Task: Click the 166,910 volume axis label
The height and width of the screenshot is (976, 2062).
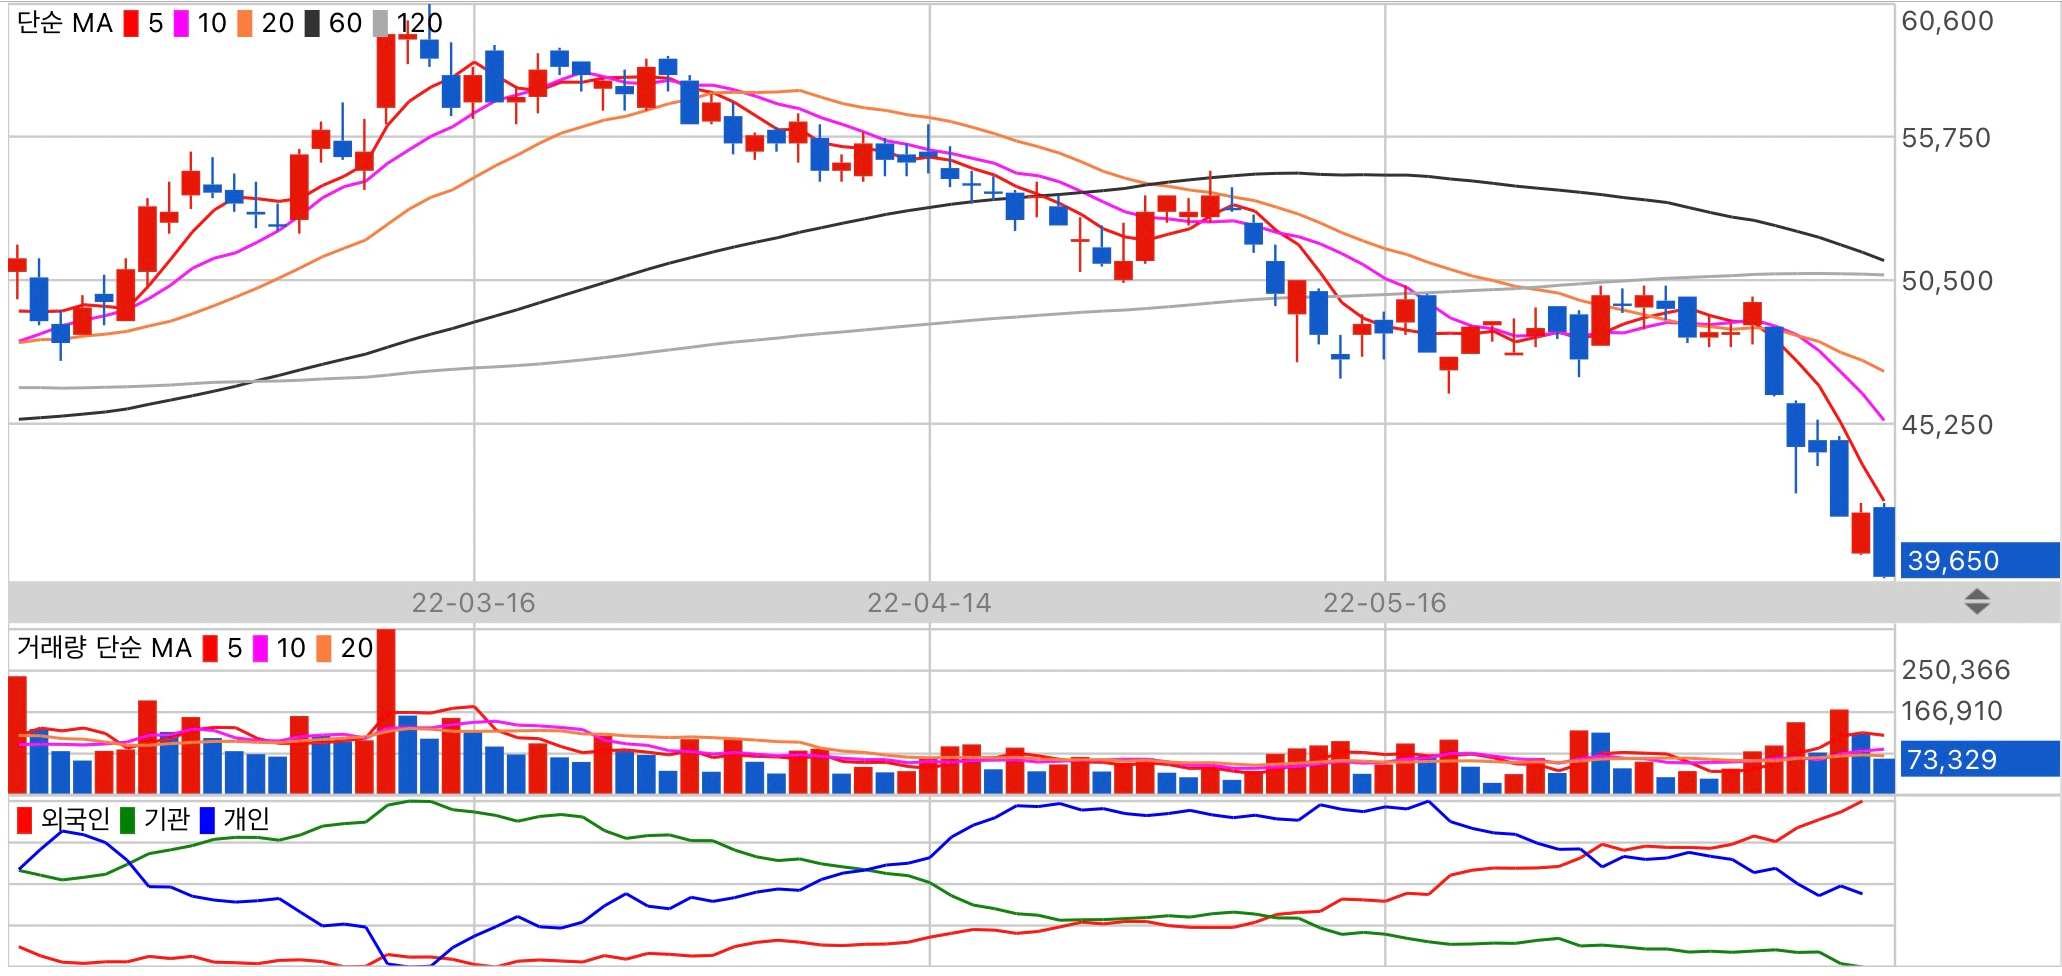Action: coord(1951,711)
